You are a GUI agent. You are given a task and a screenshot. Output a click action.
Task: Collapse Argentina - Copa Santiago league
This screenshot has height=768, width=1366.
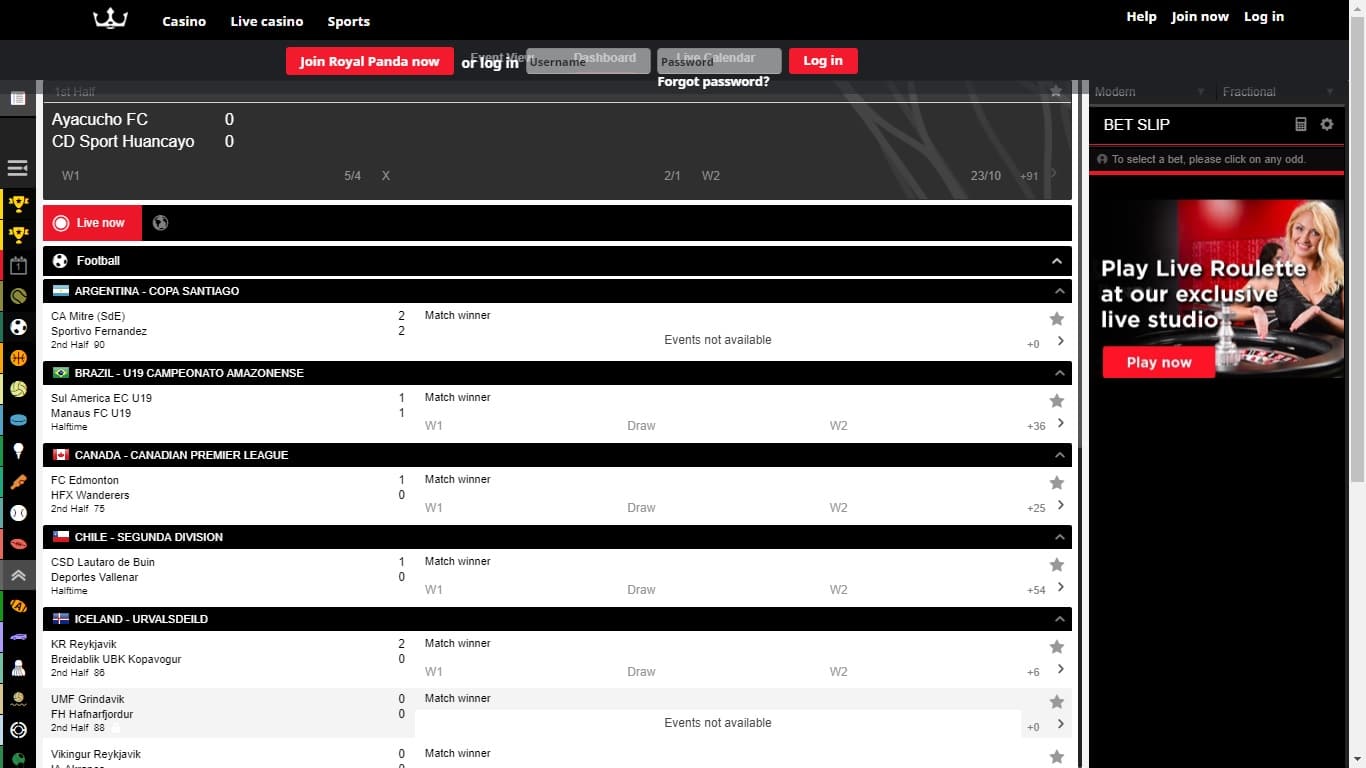coord(1060,291)
